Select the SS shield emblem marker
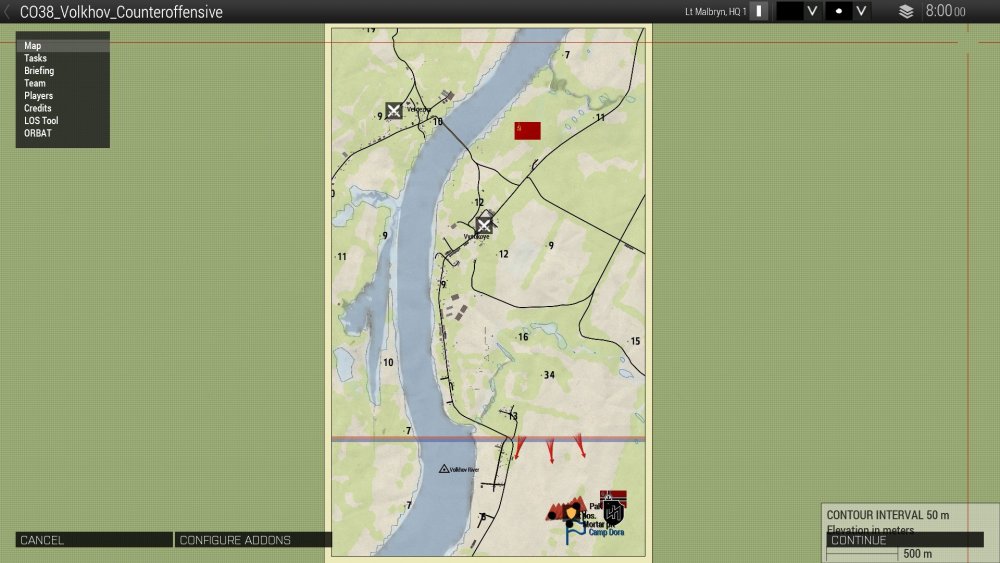1000x563 pixels. pyautogui.click(x=613, y=513)
